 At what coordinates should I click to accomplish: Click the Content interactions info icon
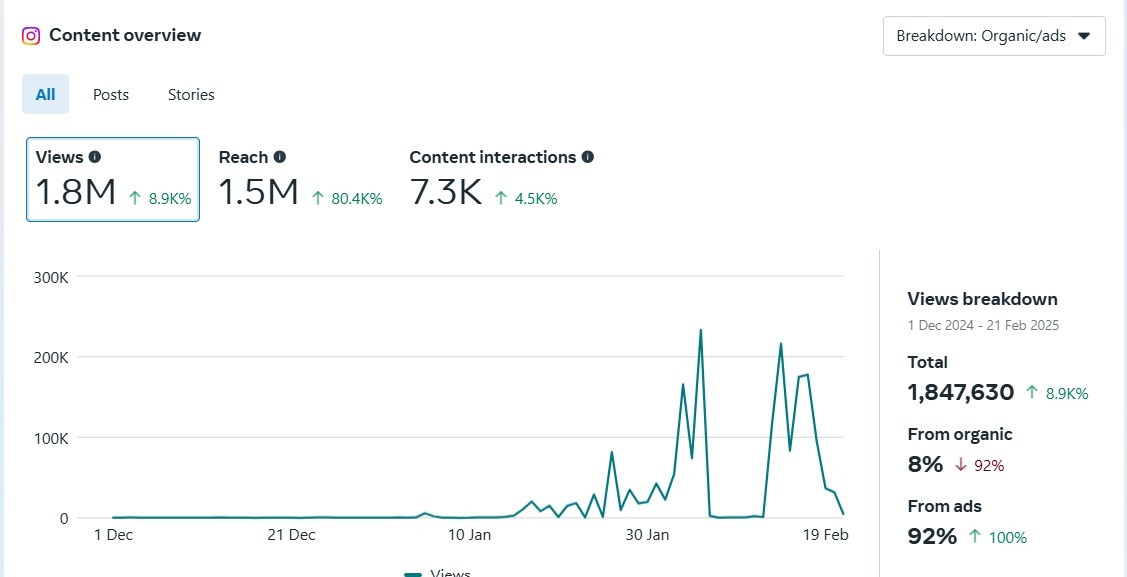tap(587, 157)
